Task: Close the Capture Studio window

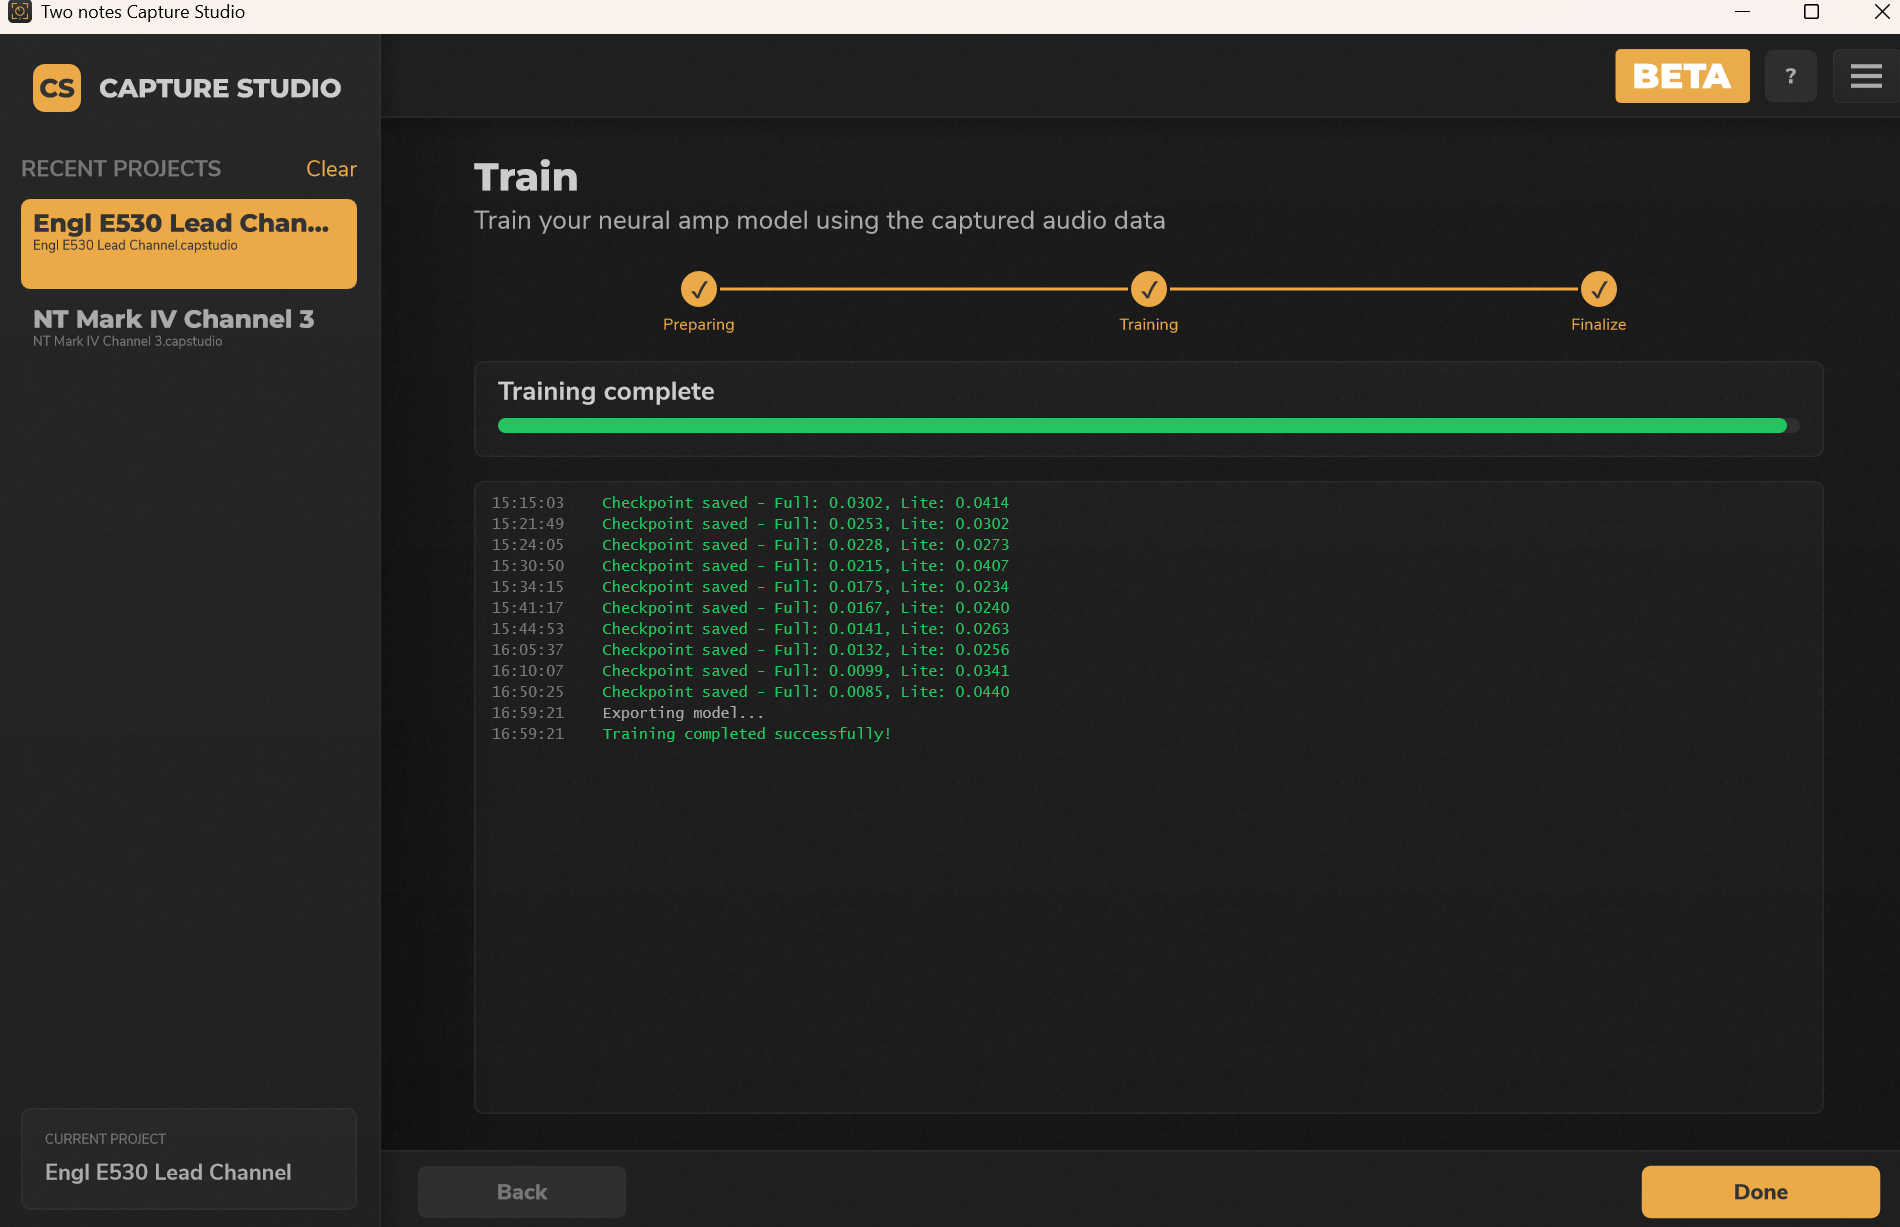Action: tap(1881, 12)
